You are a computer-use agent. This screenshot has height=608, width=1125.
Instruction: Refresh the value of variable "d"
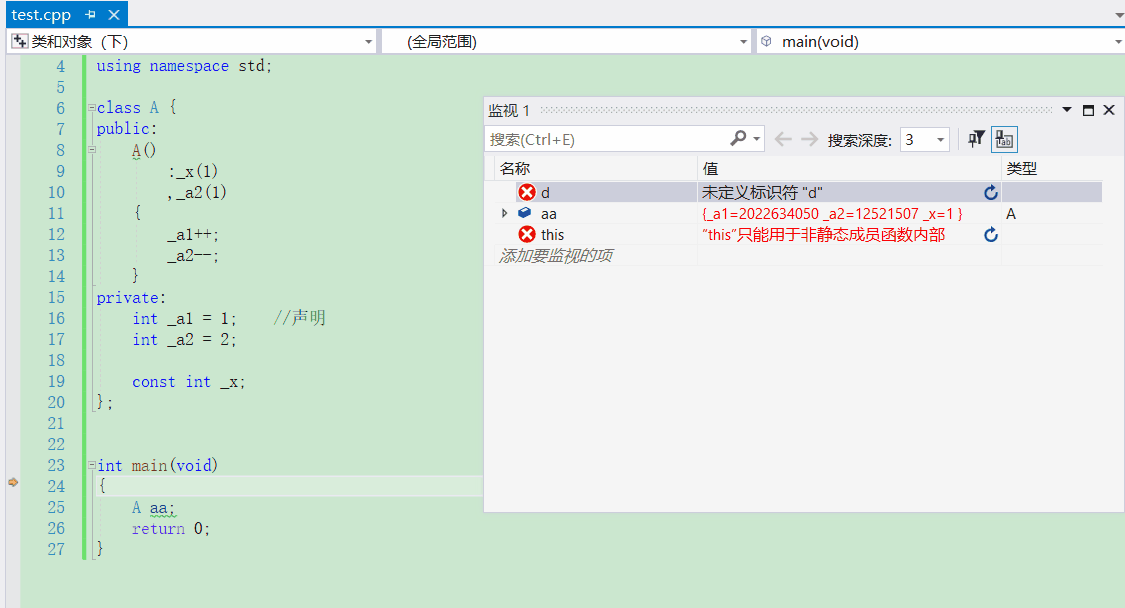pyautogui.click(x=990, y=191)
